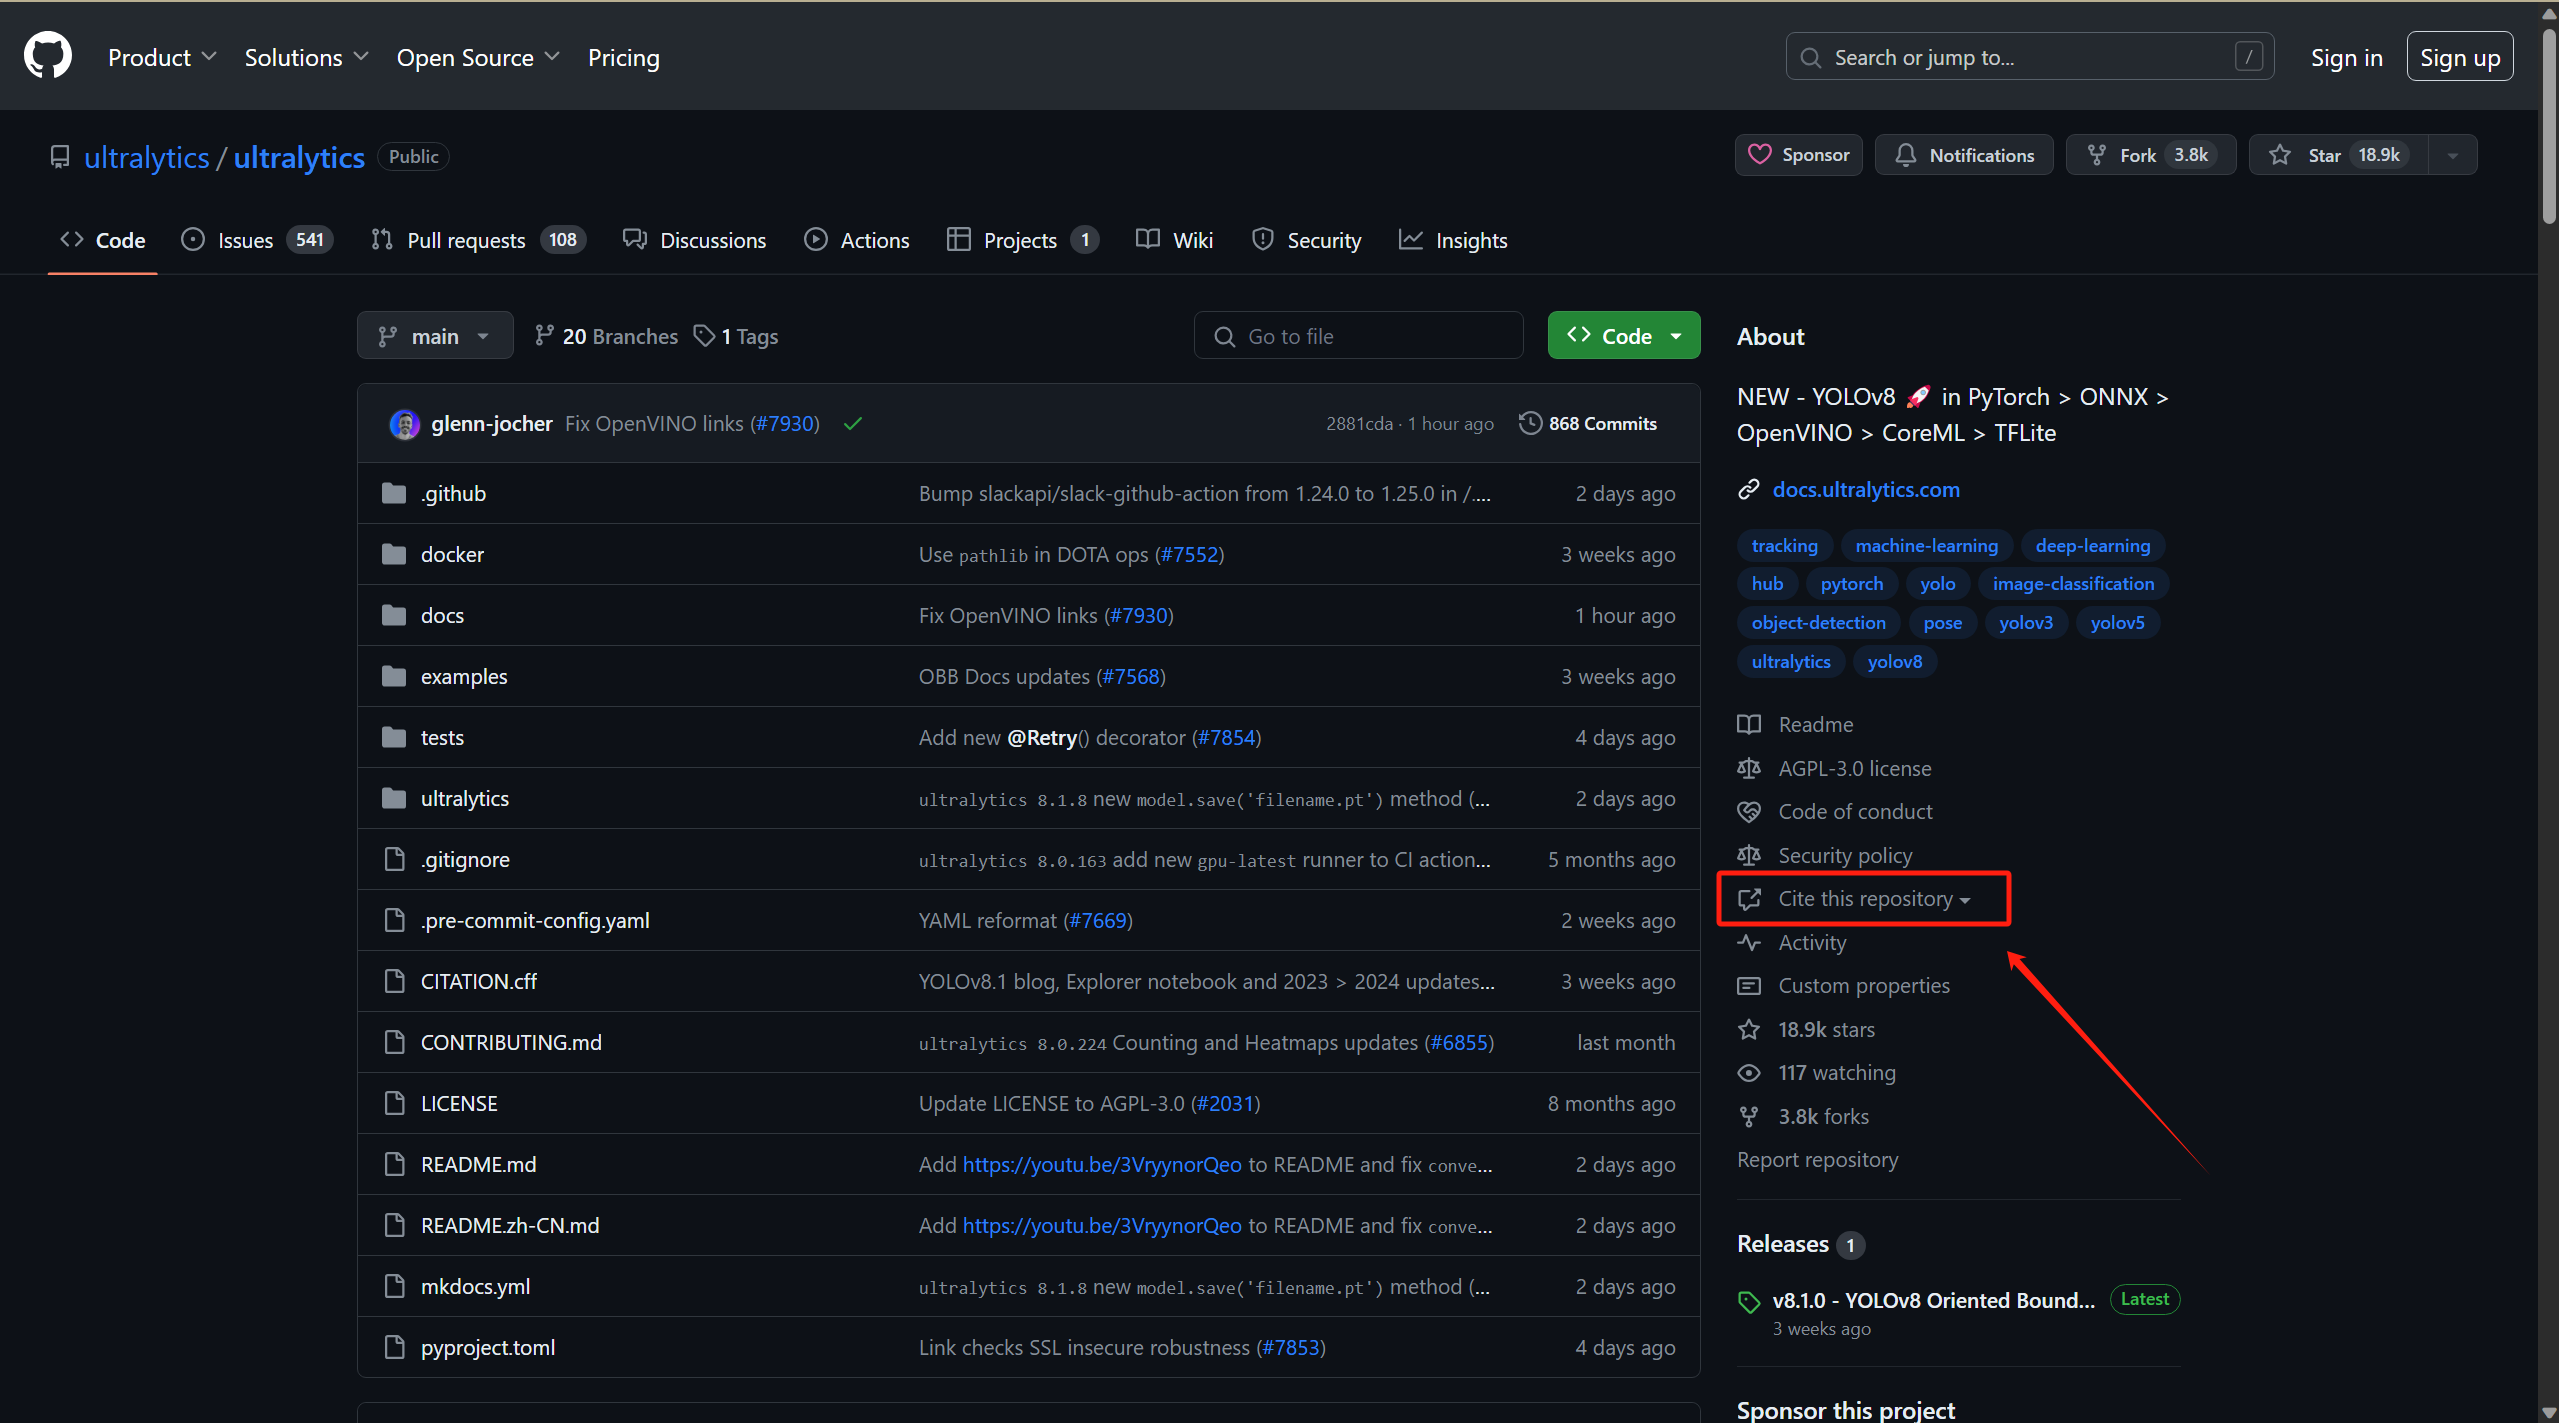This screenshot has height=1423, width=2559.
Task: Click the search or jump to field
Action: (2030, 57)
